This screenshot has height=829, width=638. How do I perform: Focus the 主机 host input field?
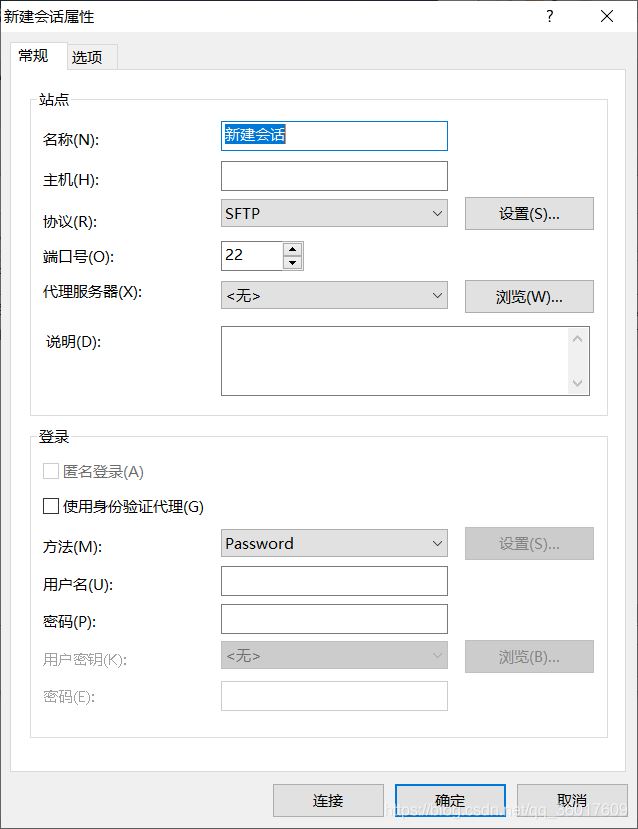click(x=334, y=177)
